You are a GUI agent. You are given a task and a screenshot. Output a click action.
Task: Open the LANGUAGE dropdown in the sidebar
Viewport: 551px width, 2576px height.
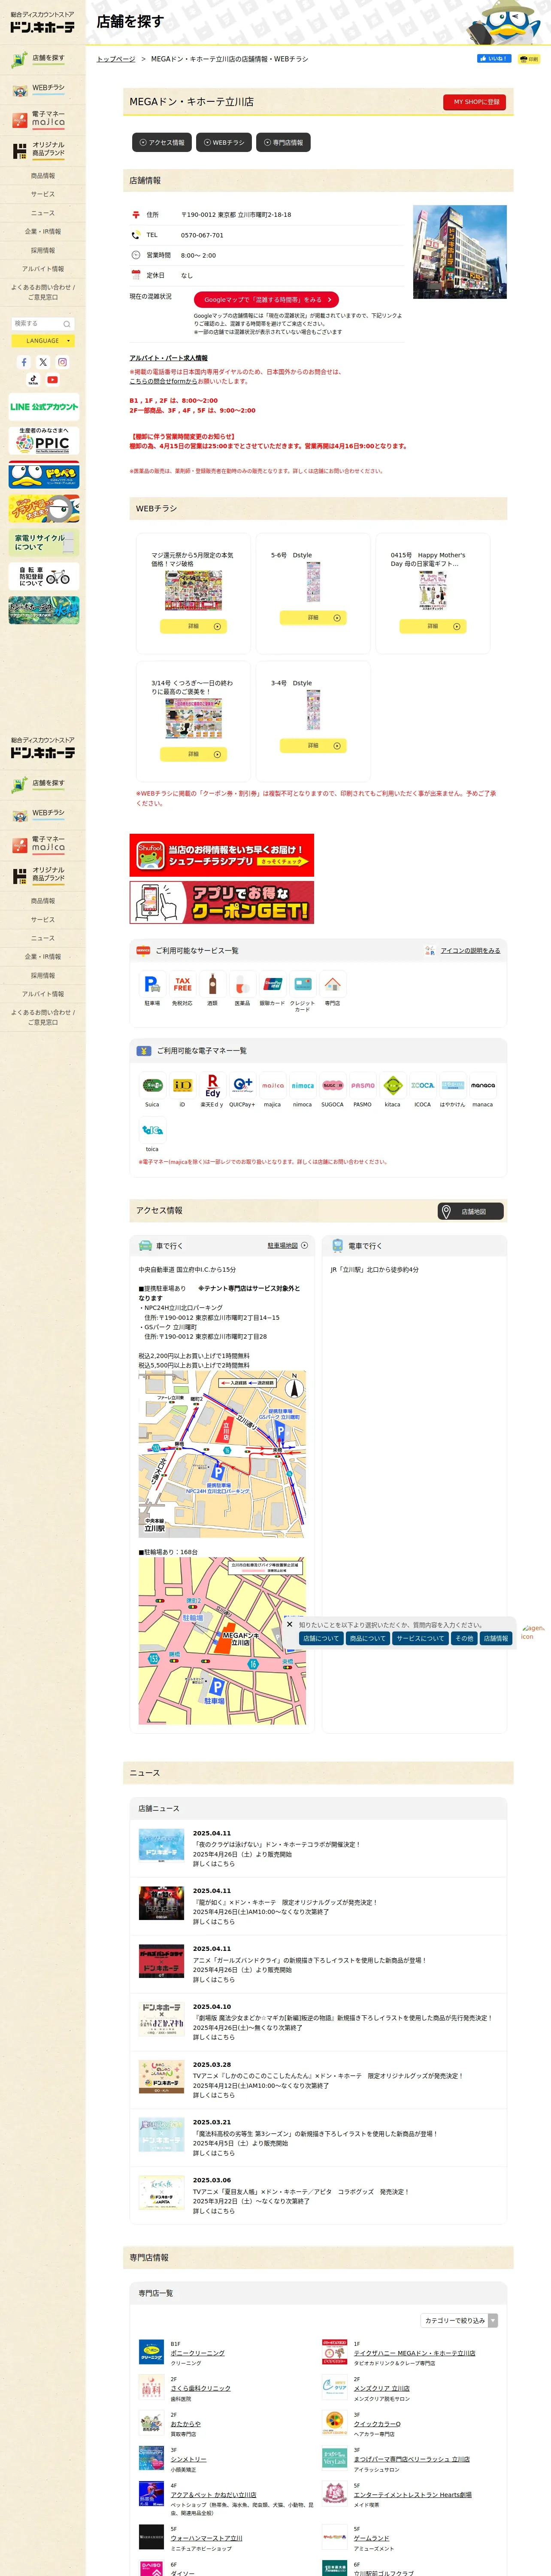43,341
